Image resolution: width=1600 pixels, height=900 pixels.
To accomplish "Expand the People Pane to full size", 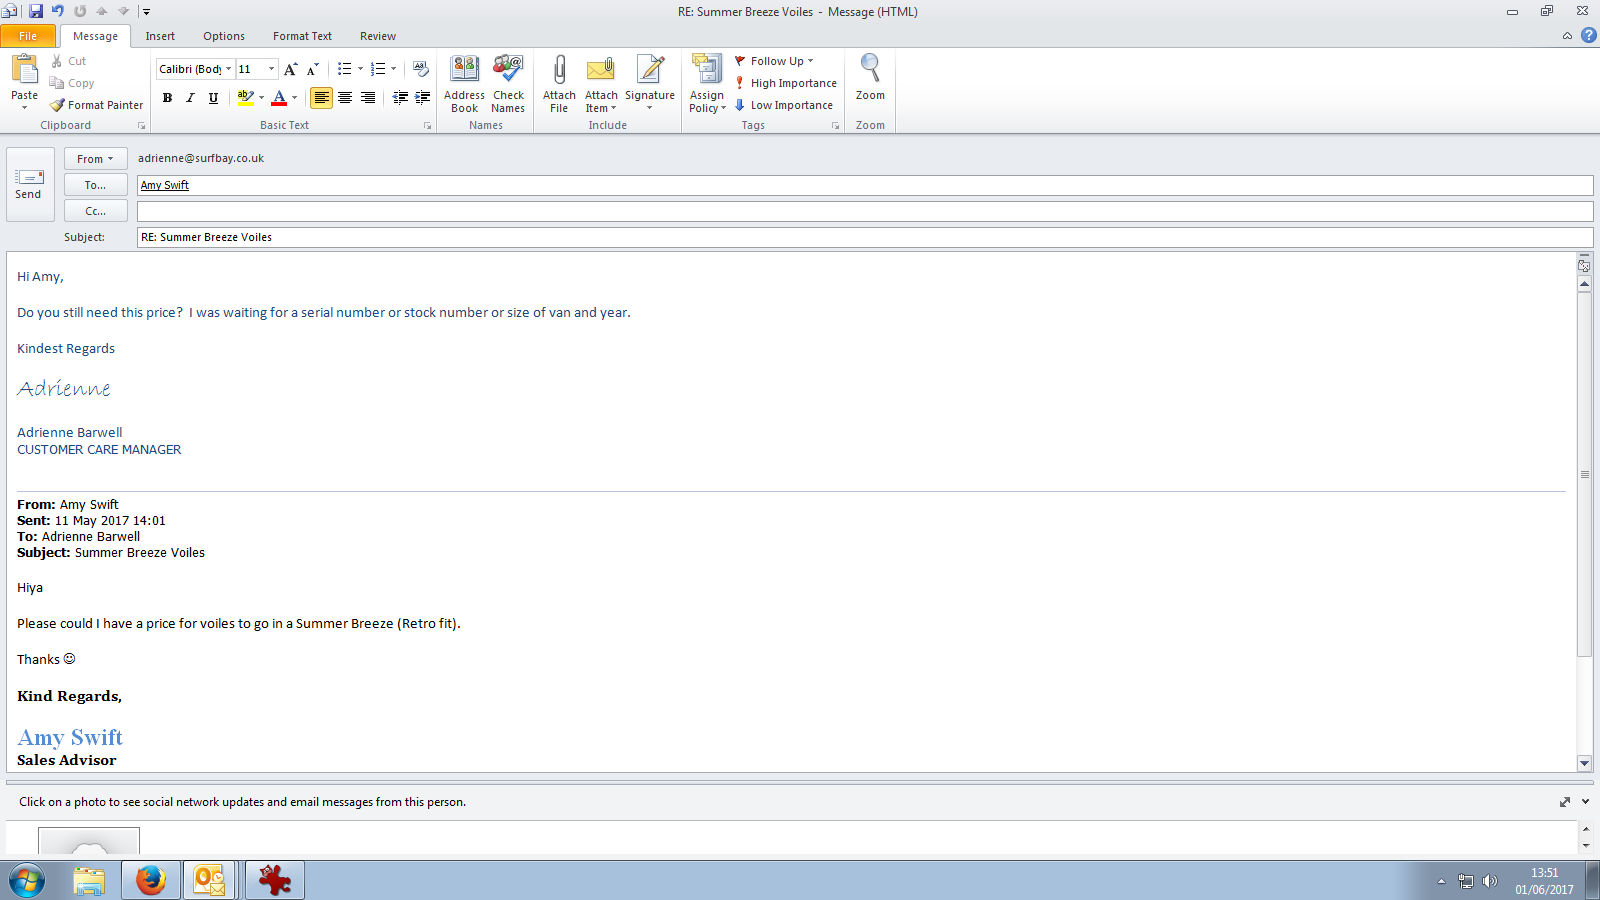I will [x=1565, y=802].
